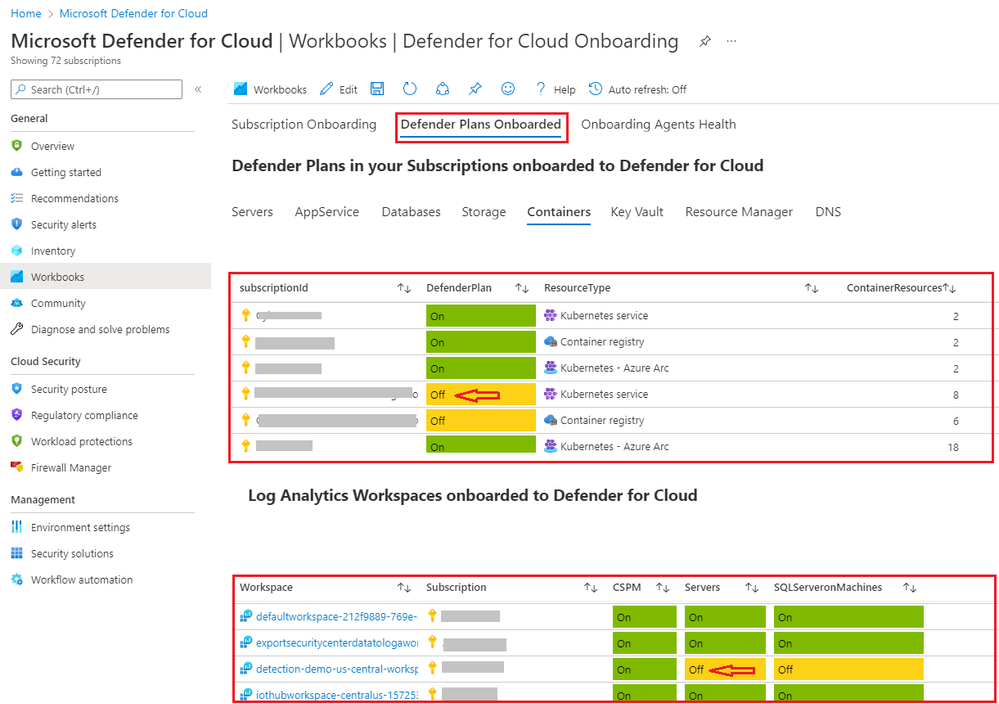Viewport: 999px width, 704px height.
Task: Select the AppService plan tab
Action: pos(327,212)
